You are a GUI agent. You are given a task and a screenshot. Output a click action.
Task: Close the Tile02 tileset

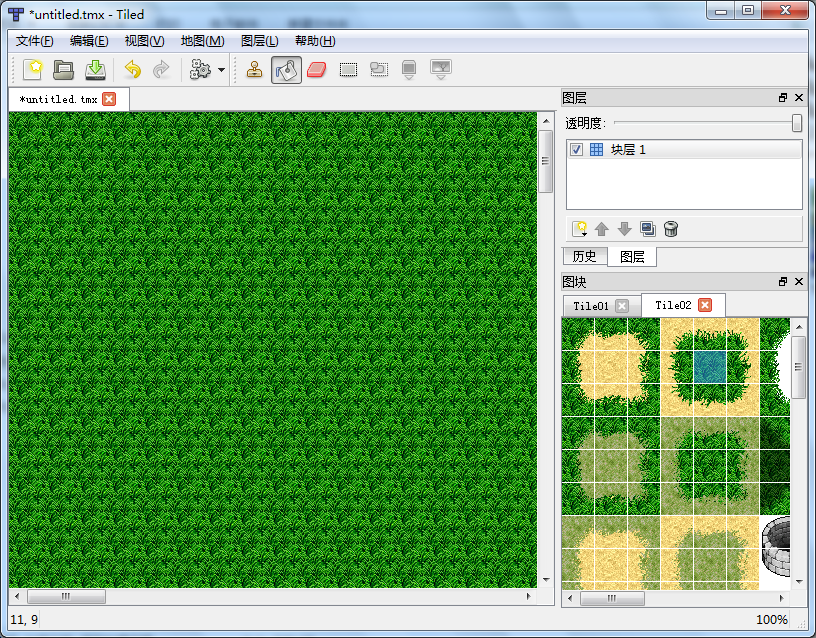pos(705,305)
